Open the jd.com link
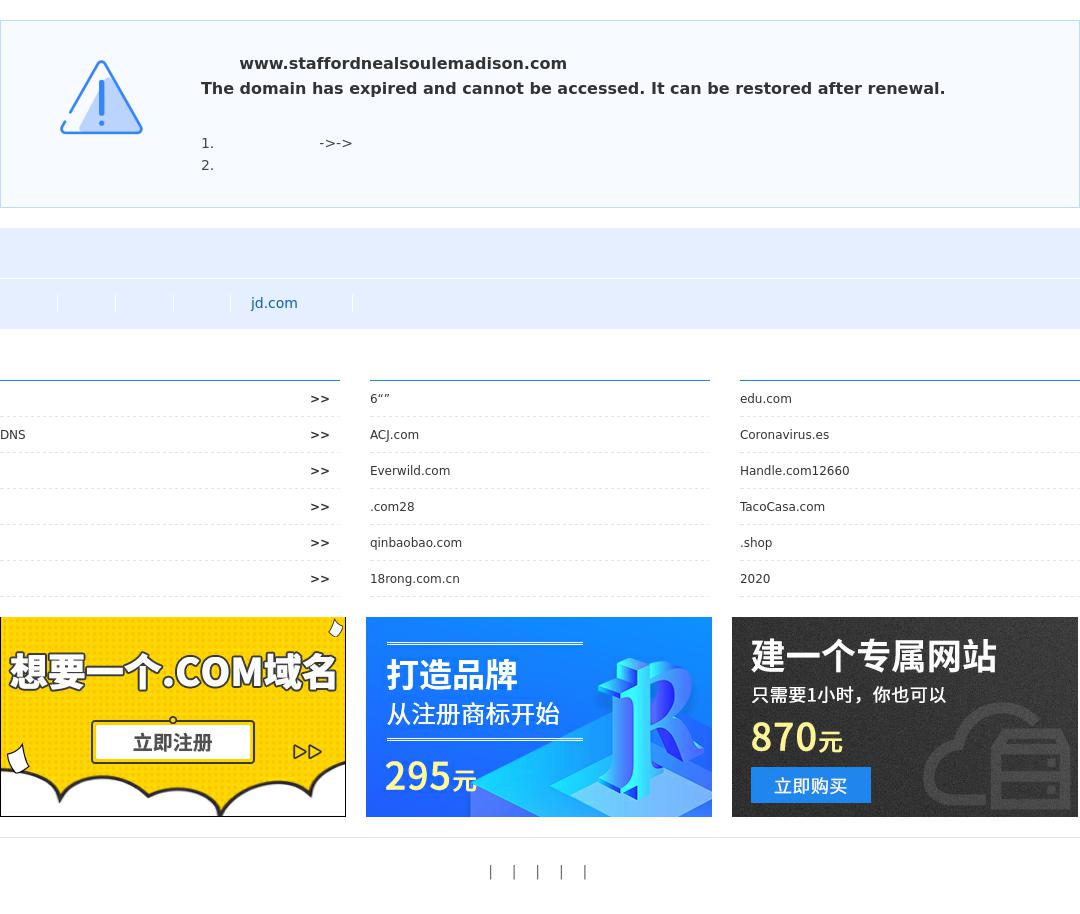1080x914 pixels. pyautogui.click(x=274, y=303)
